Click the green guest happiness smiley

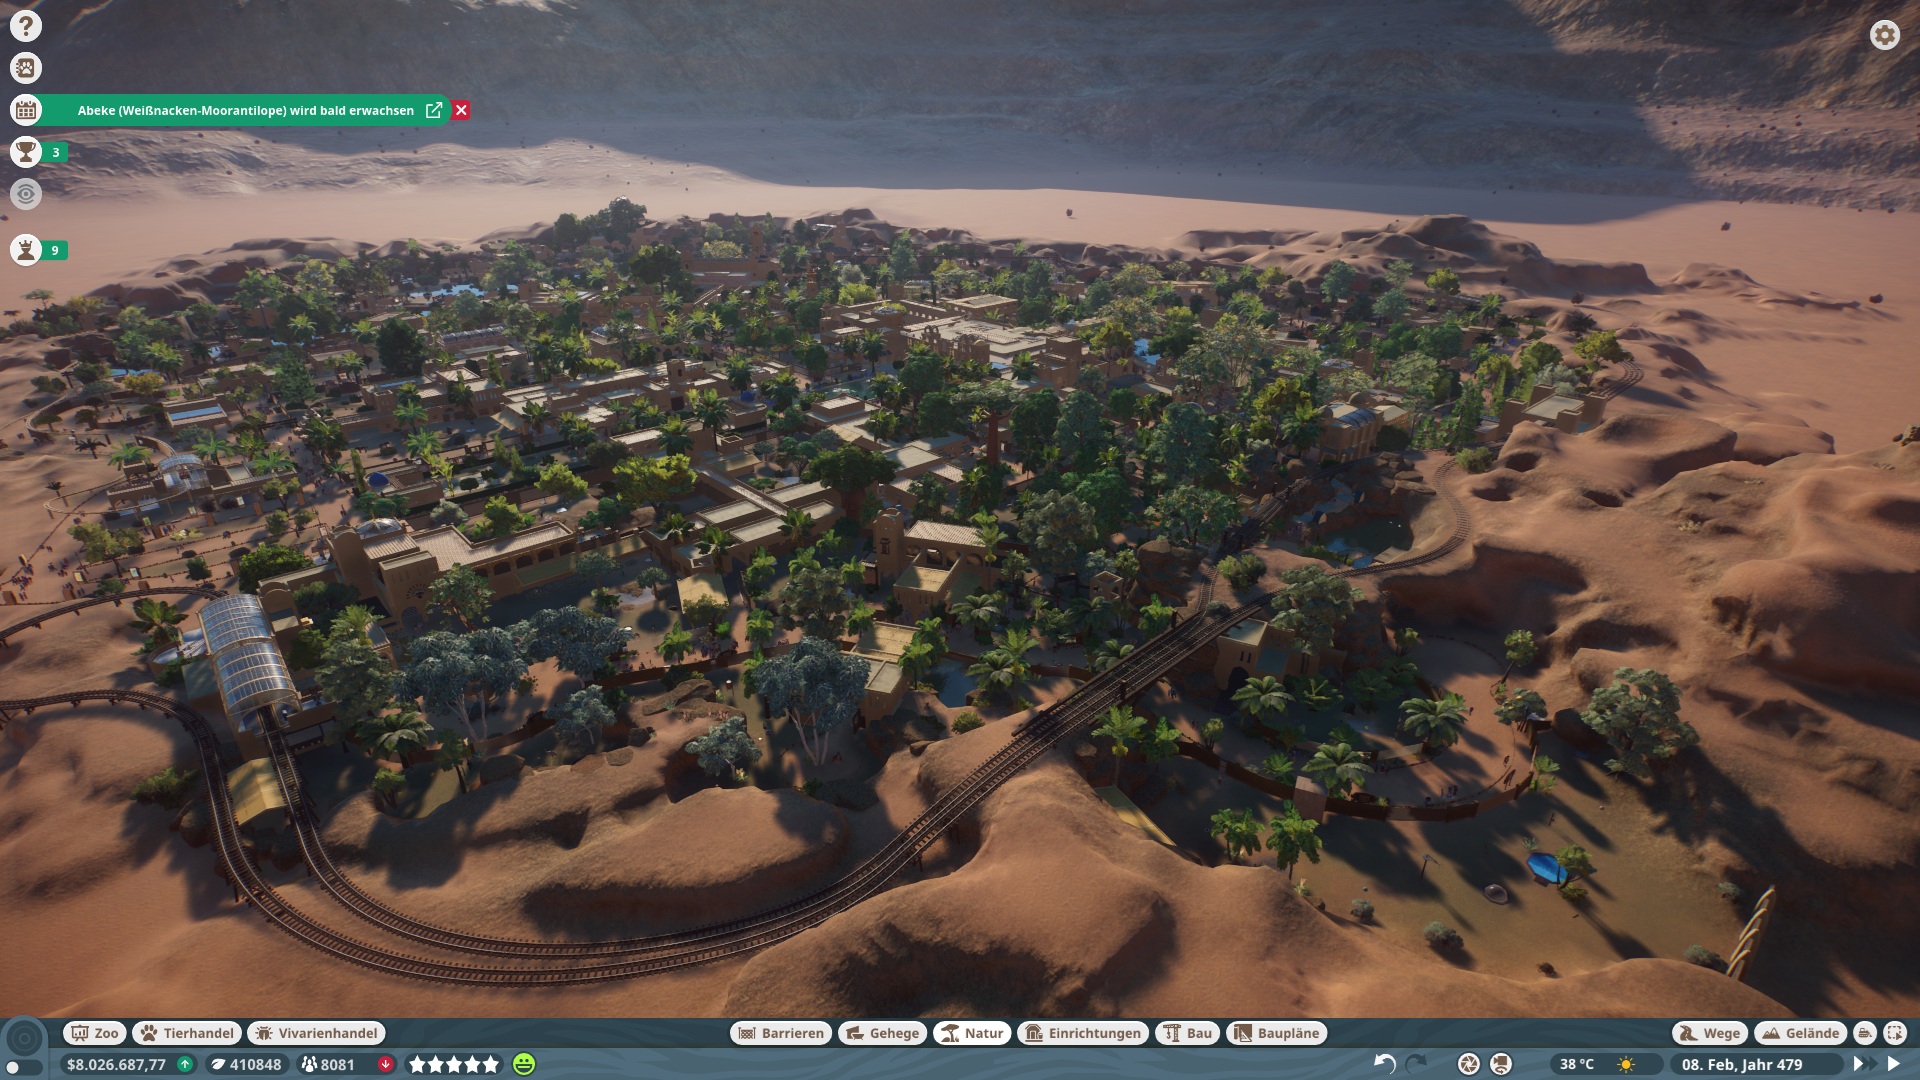524,1064
